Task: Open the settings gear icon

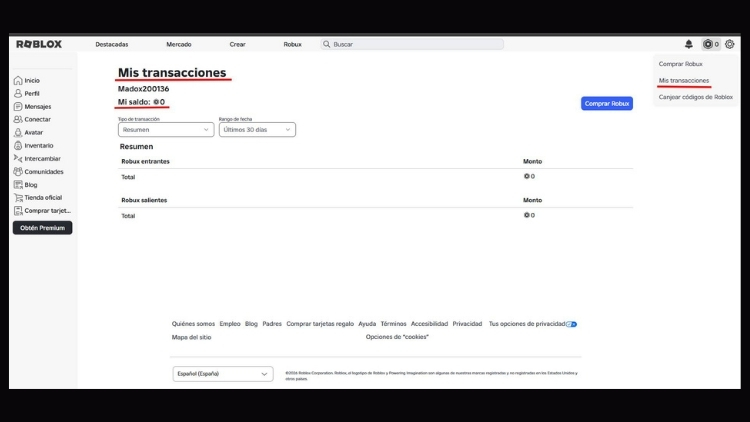Action: click(729, 44)
